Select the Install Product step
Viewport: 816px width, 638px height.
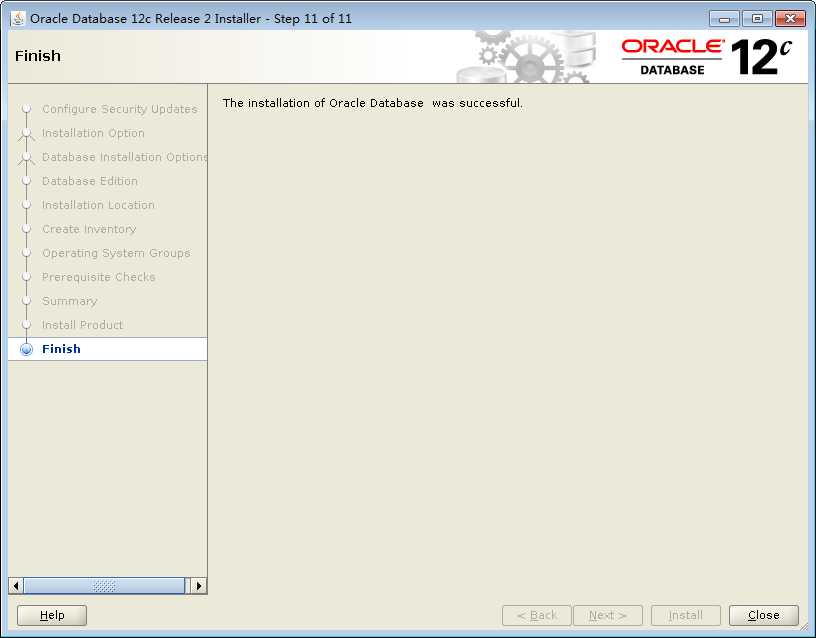point(82,324)
